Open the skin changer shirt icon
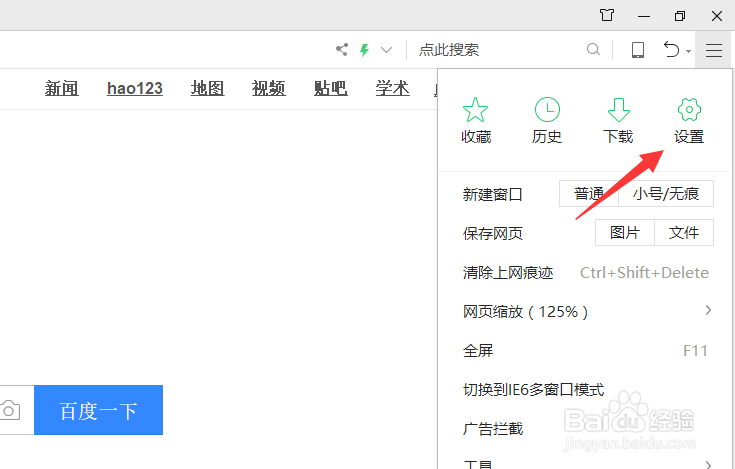The width and height of the screenshot is (735, 469). tap(607, 15)
